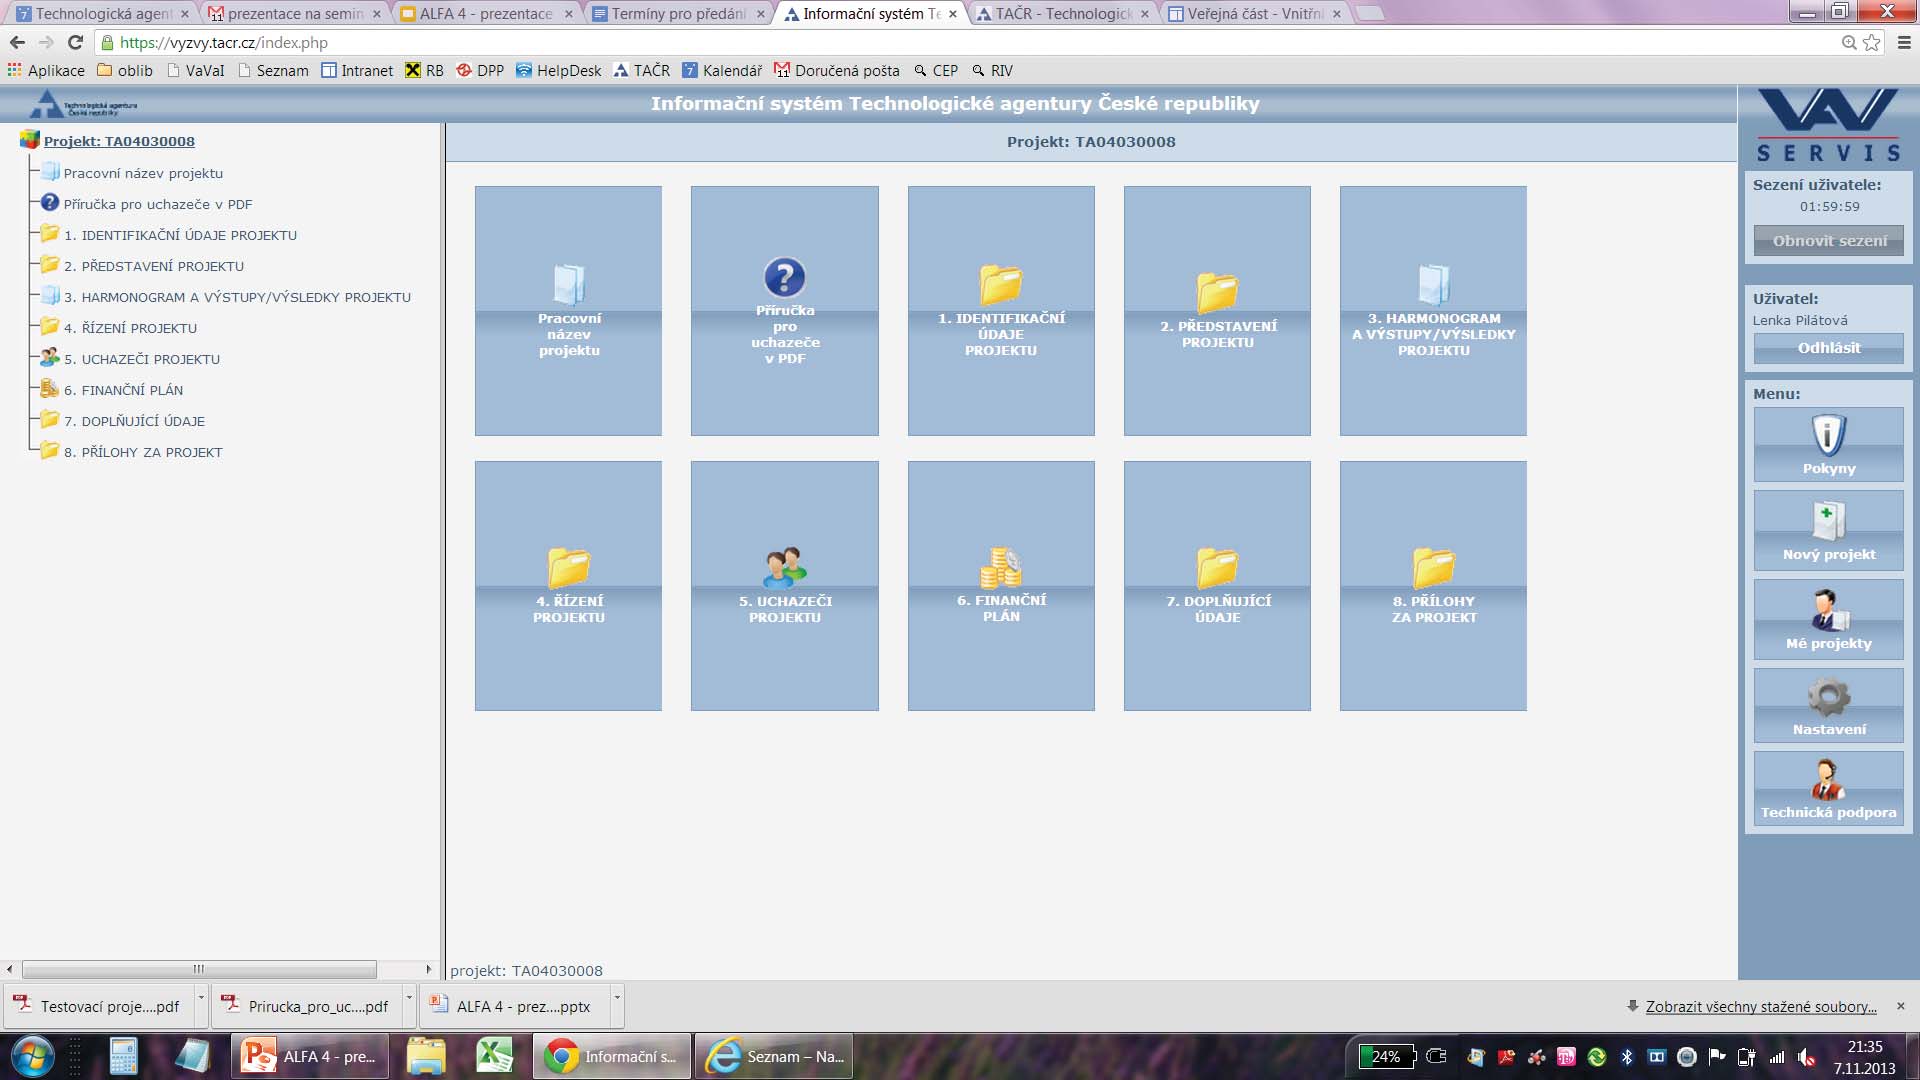Screen dimensions: 1920x1080
Task: Open the 3. Harmonogram a výstupy tile
Action: 1433,311
